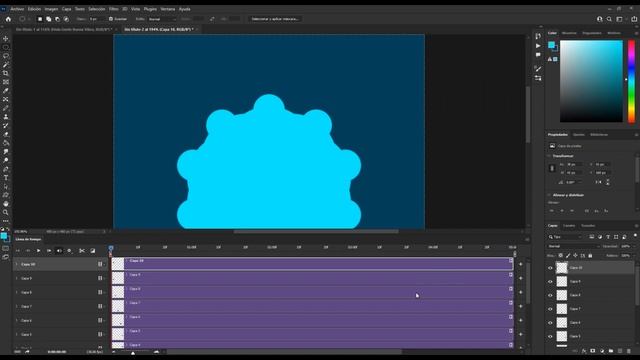Screen dimensions: 640x360
Task: Collapse the Transformar section
Action: [x=549, y=156]
